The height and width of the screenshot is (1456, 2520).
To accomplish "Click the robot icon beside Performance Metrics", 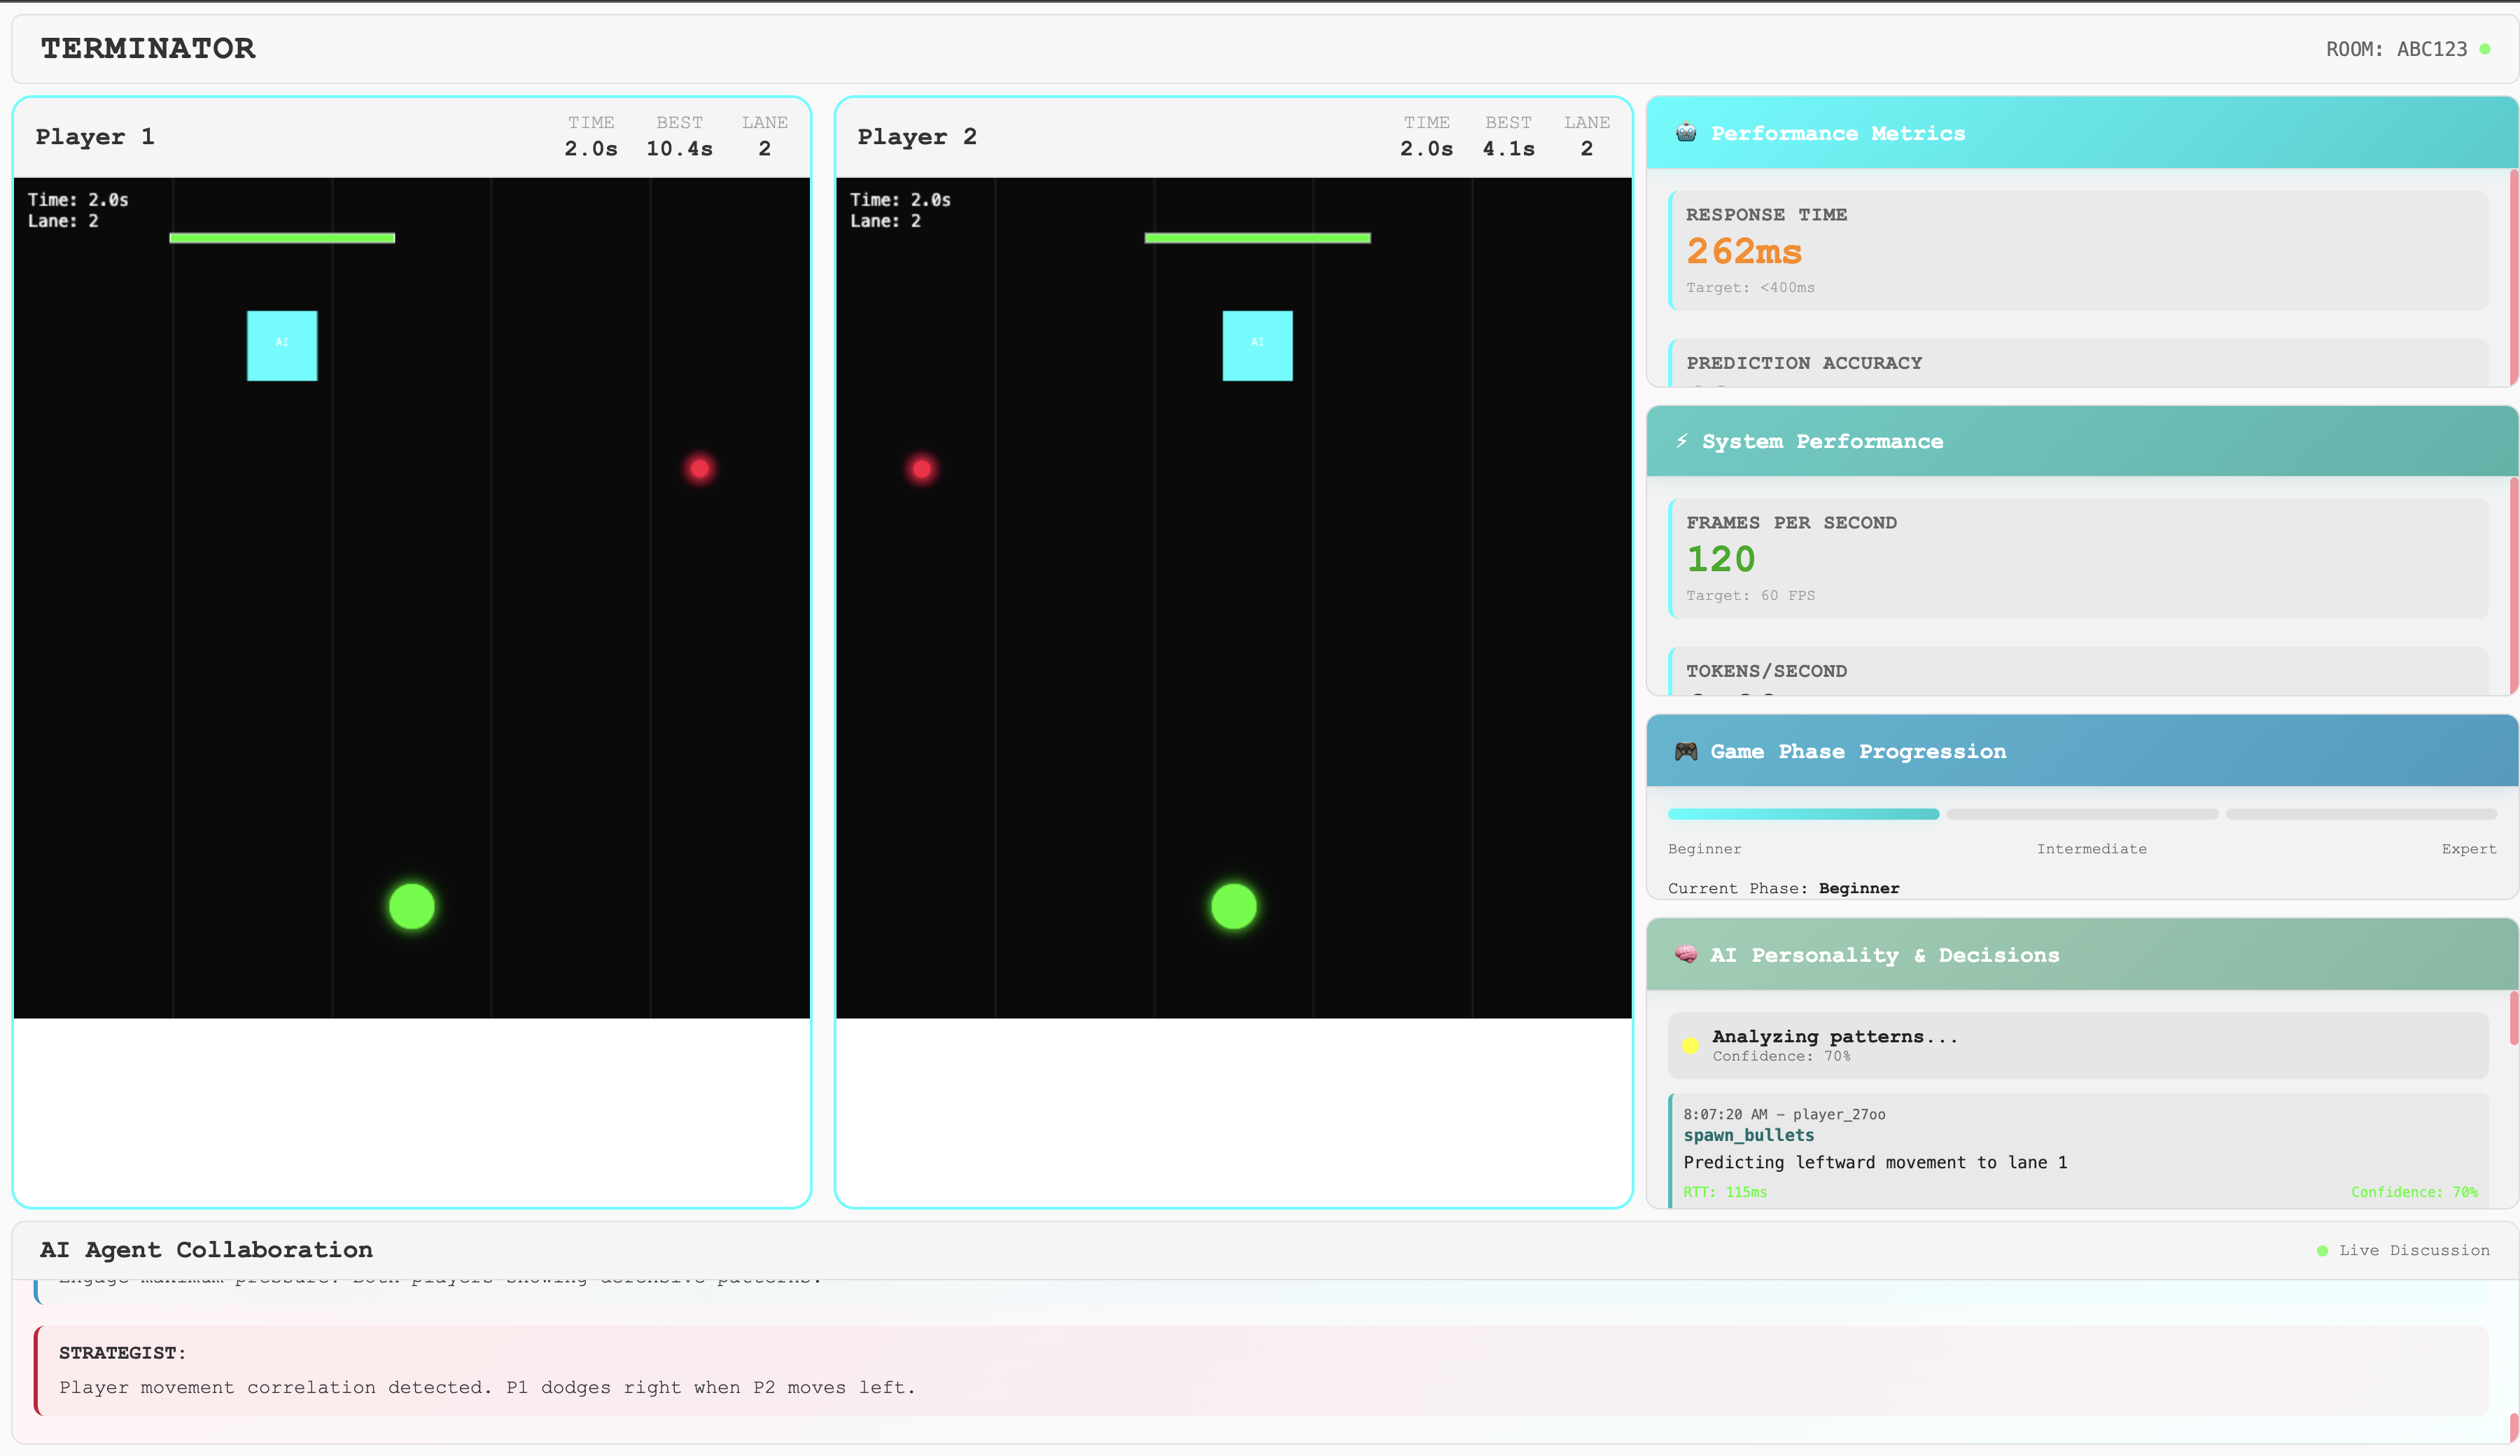I will [x=1686, y=133].
